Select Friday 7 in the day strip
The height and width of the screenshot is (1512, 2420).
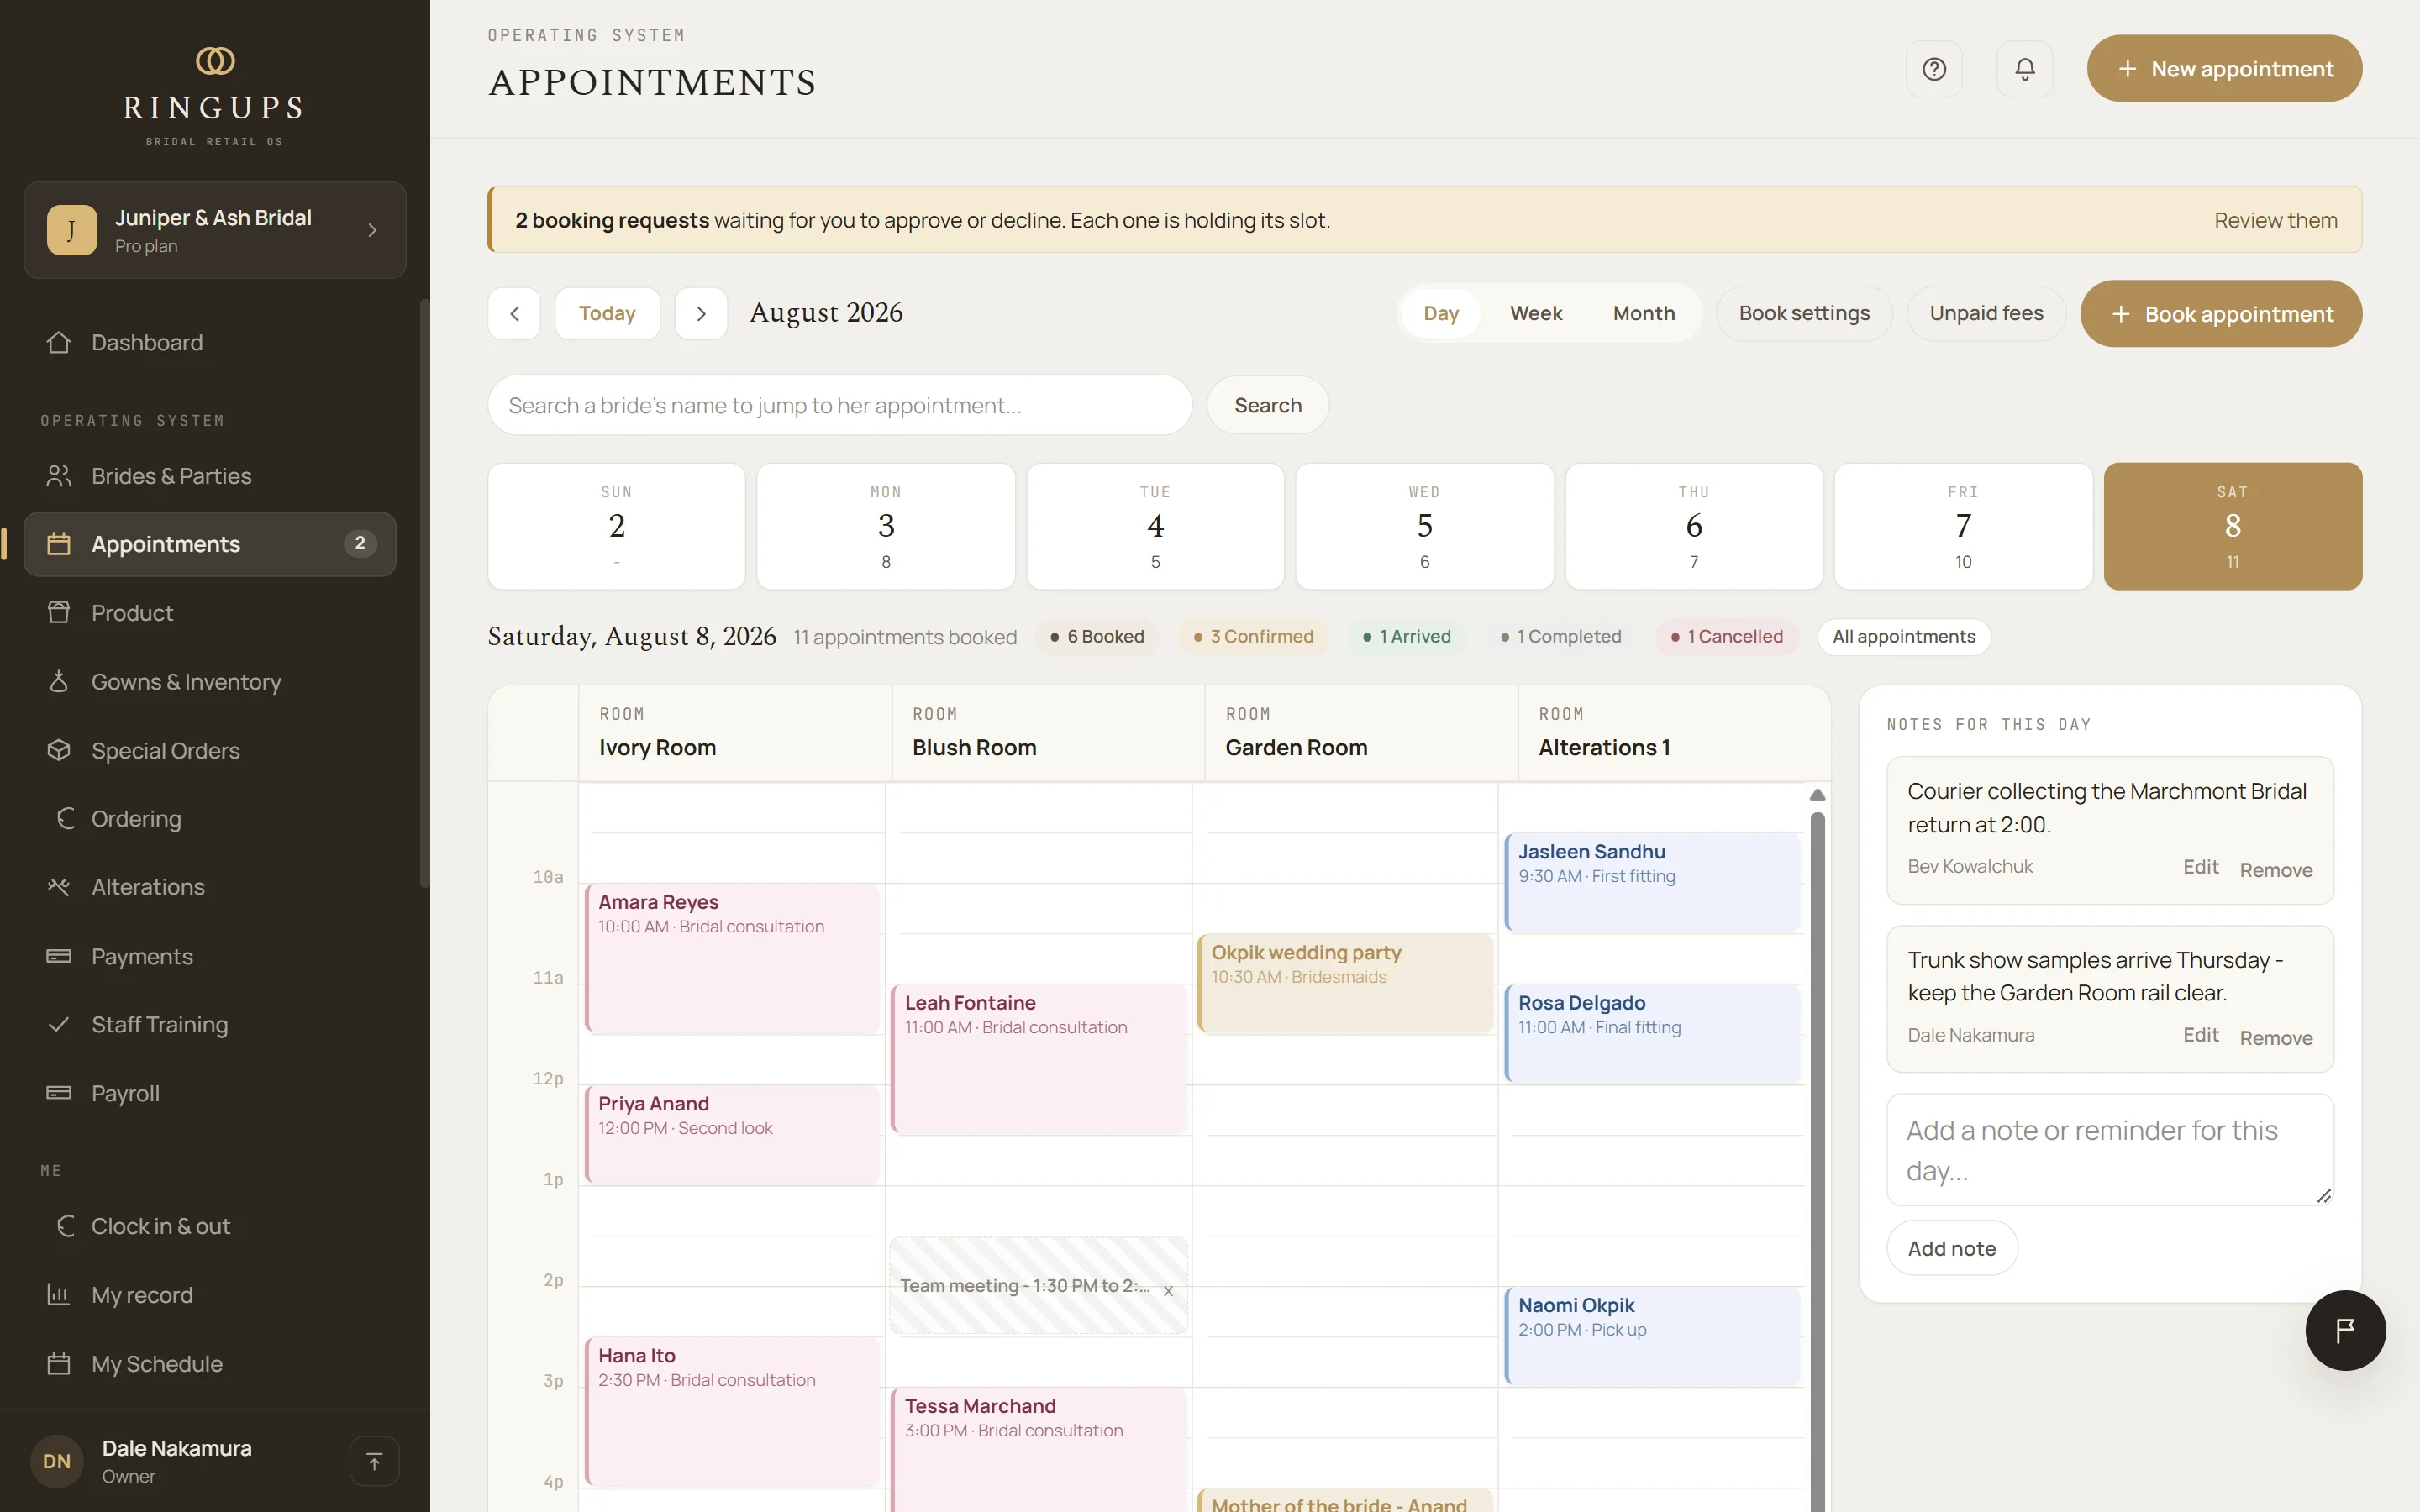(1963, 526)
